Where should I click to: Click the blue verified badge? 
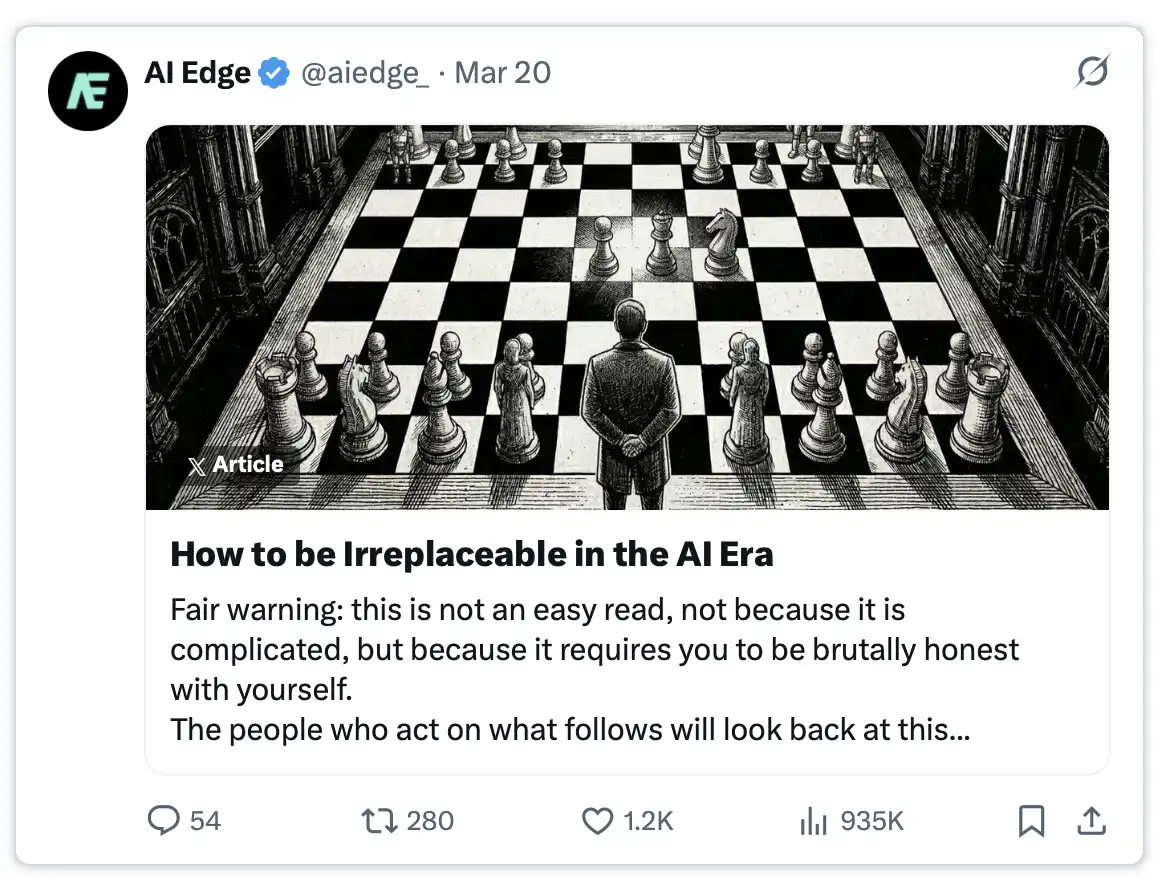[x=275, y=73]
